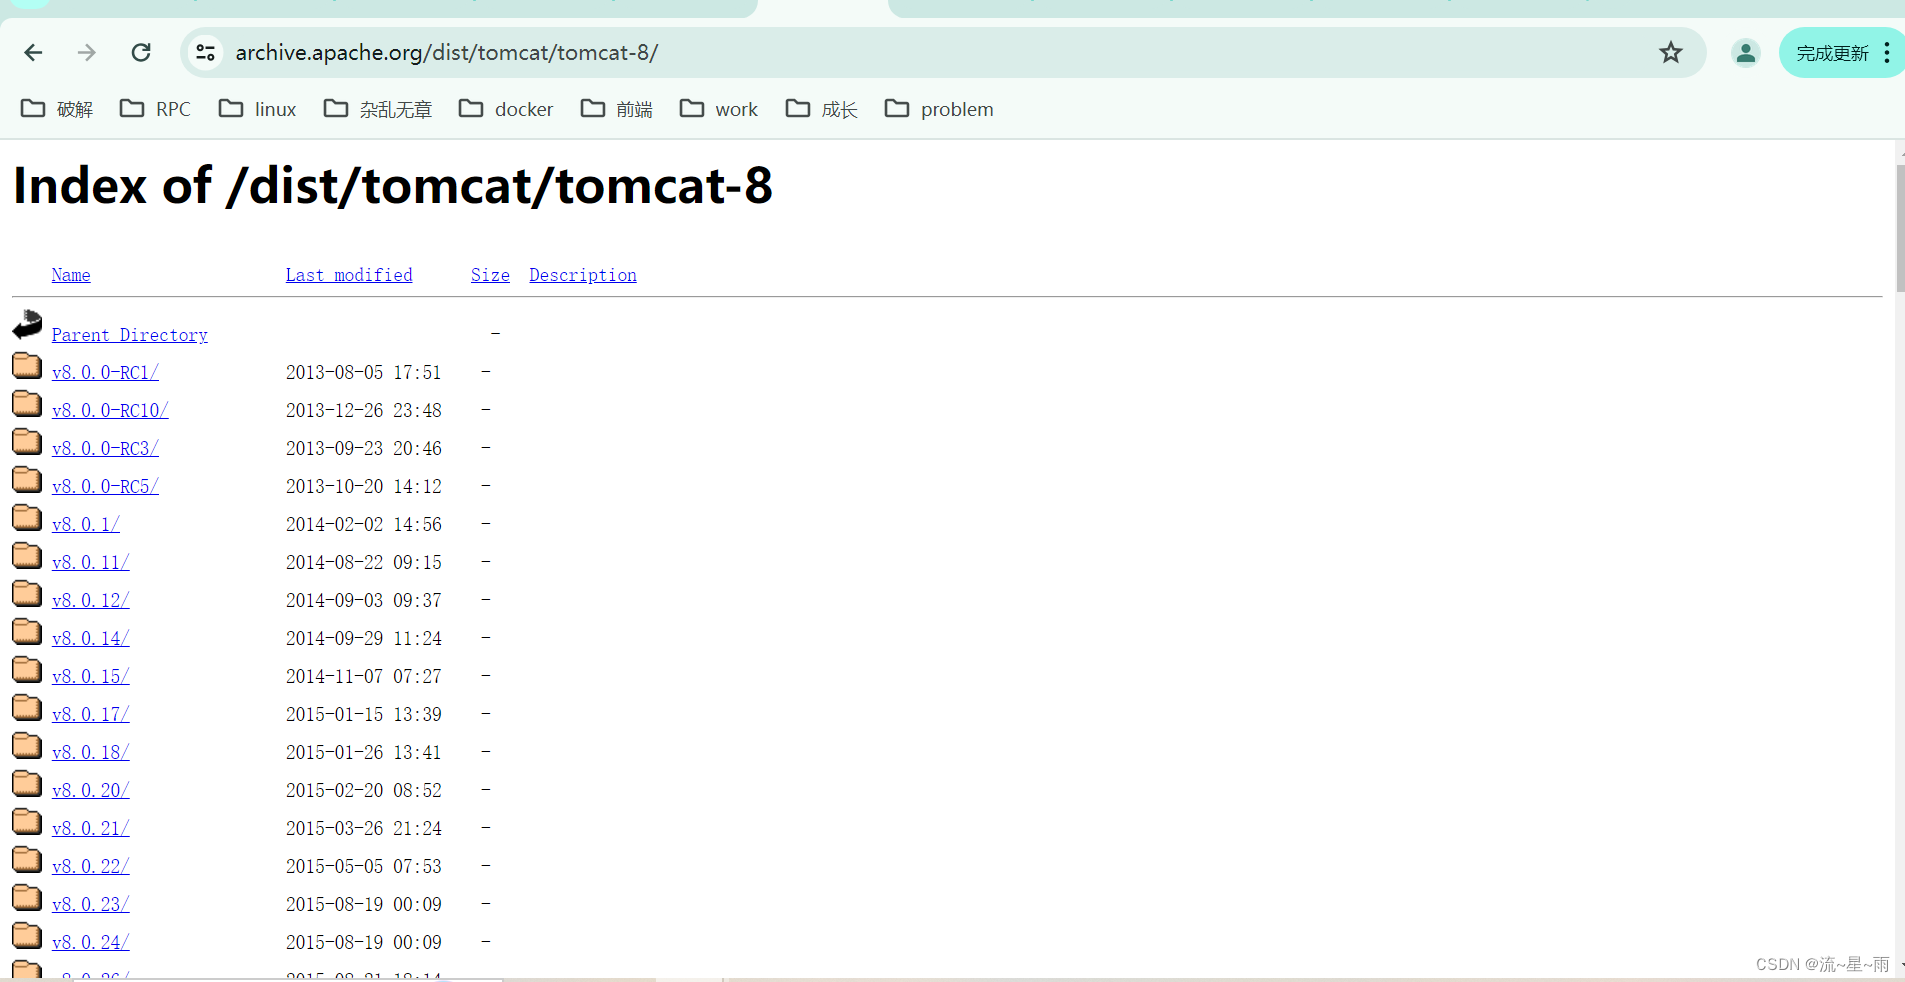This screenshot has height=982, width=1905.
Task: Open the v8.0.0-RC1/ directory link
Action: click(x=105, y=372)
